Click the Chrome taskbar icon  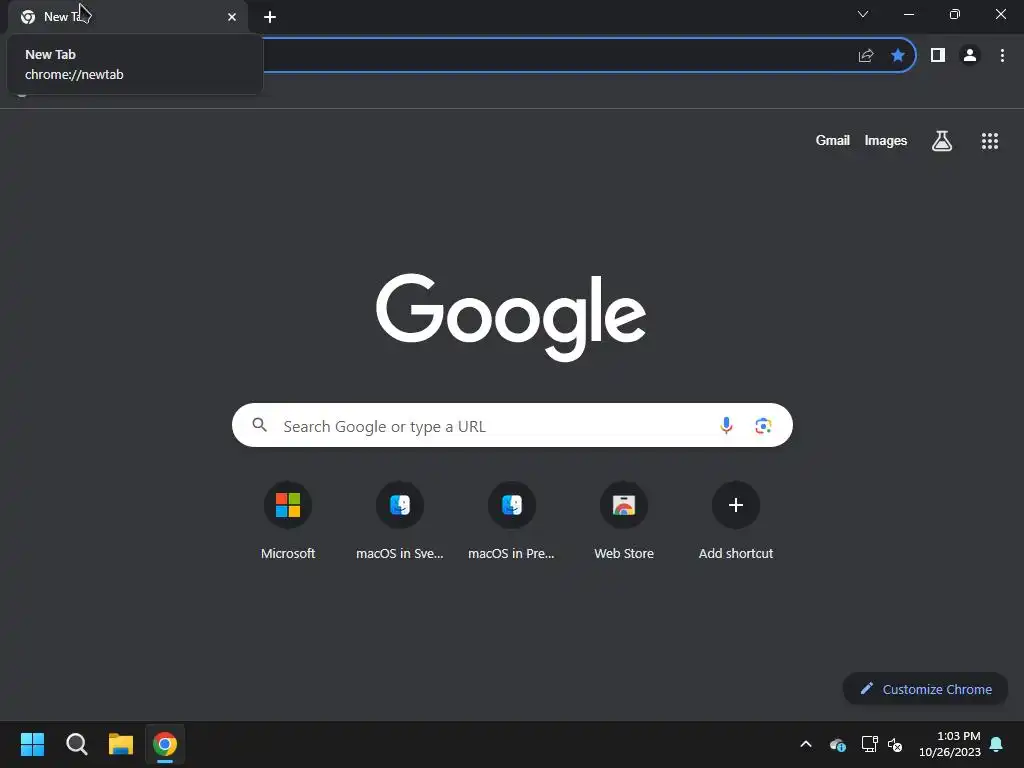pos(165,744)
